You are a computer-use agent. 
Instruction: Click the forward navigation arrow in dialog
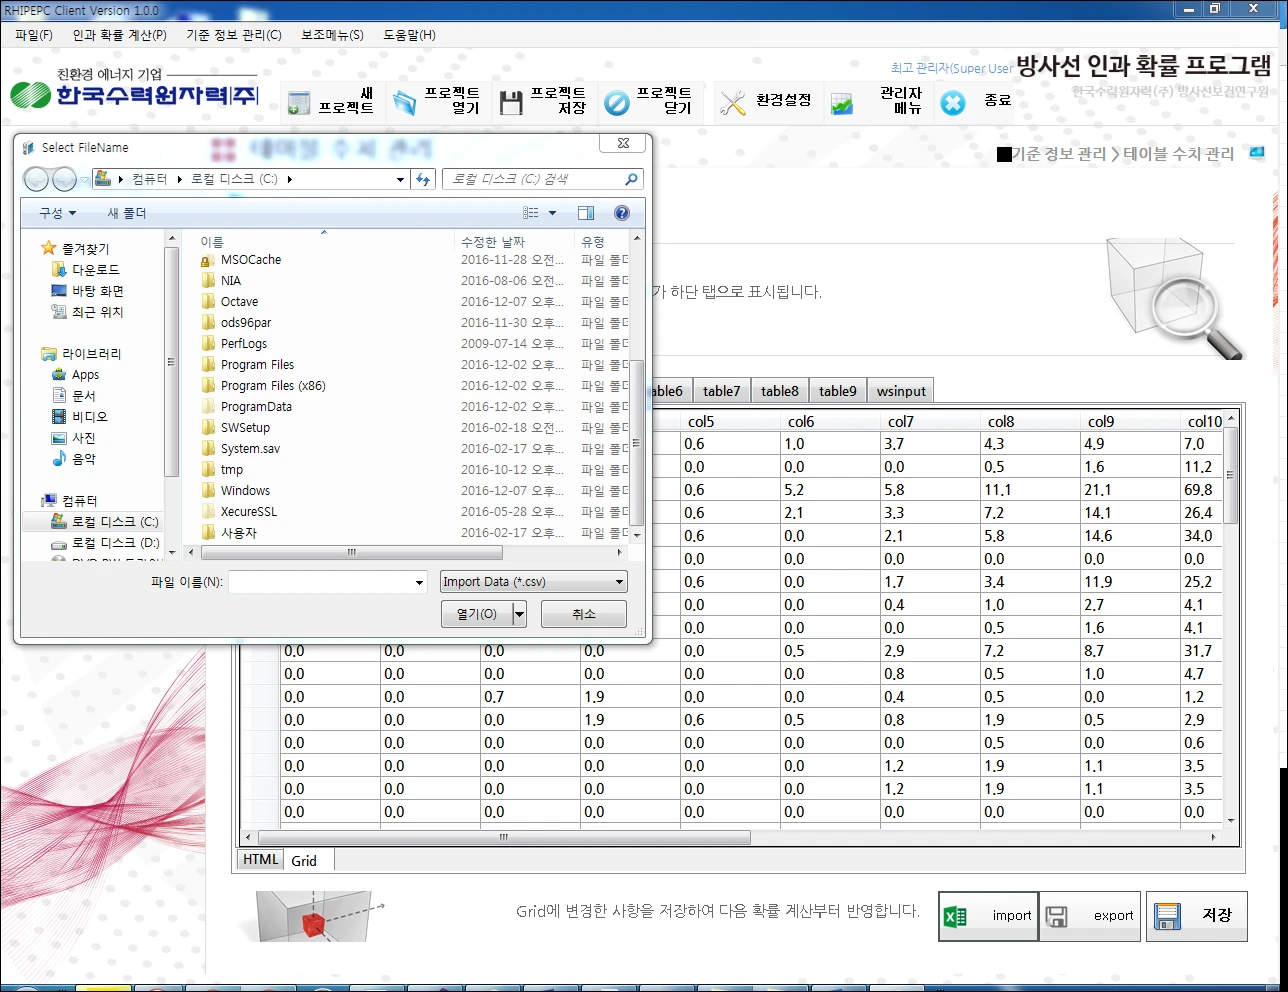coord(64,179)
